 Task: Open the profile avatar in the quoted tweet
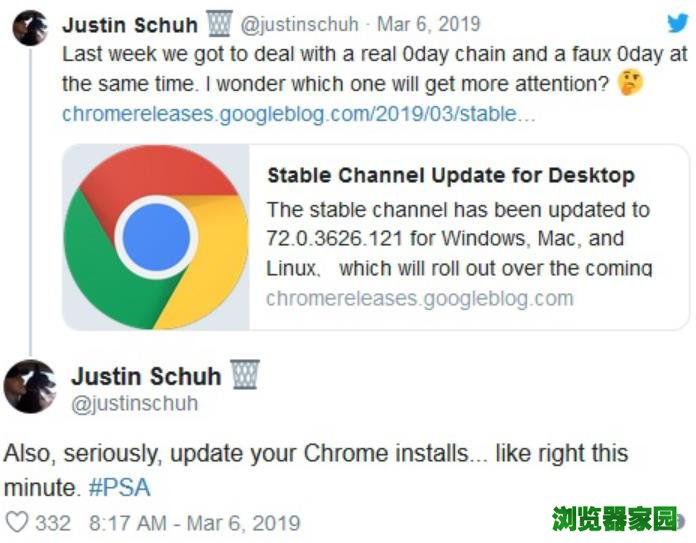pos(30,29)
